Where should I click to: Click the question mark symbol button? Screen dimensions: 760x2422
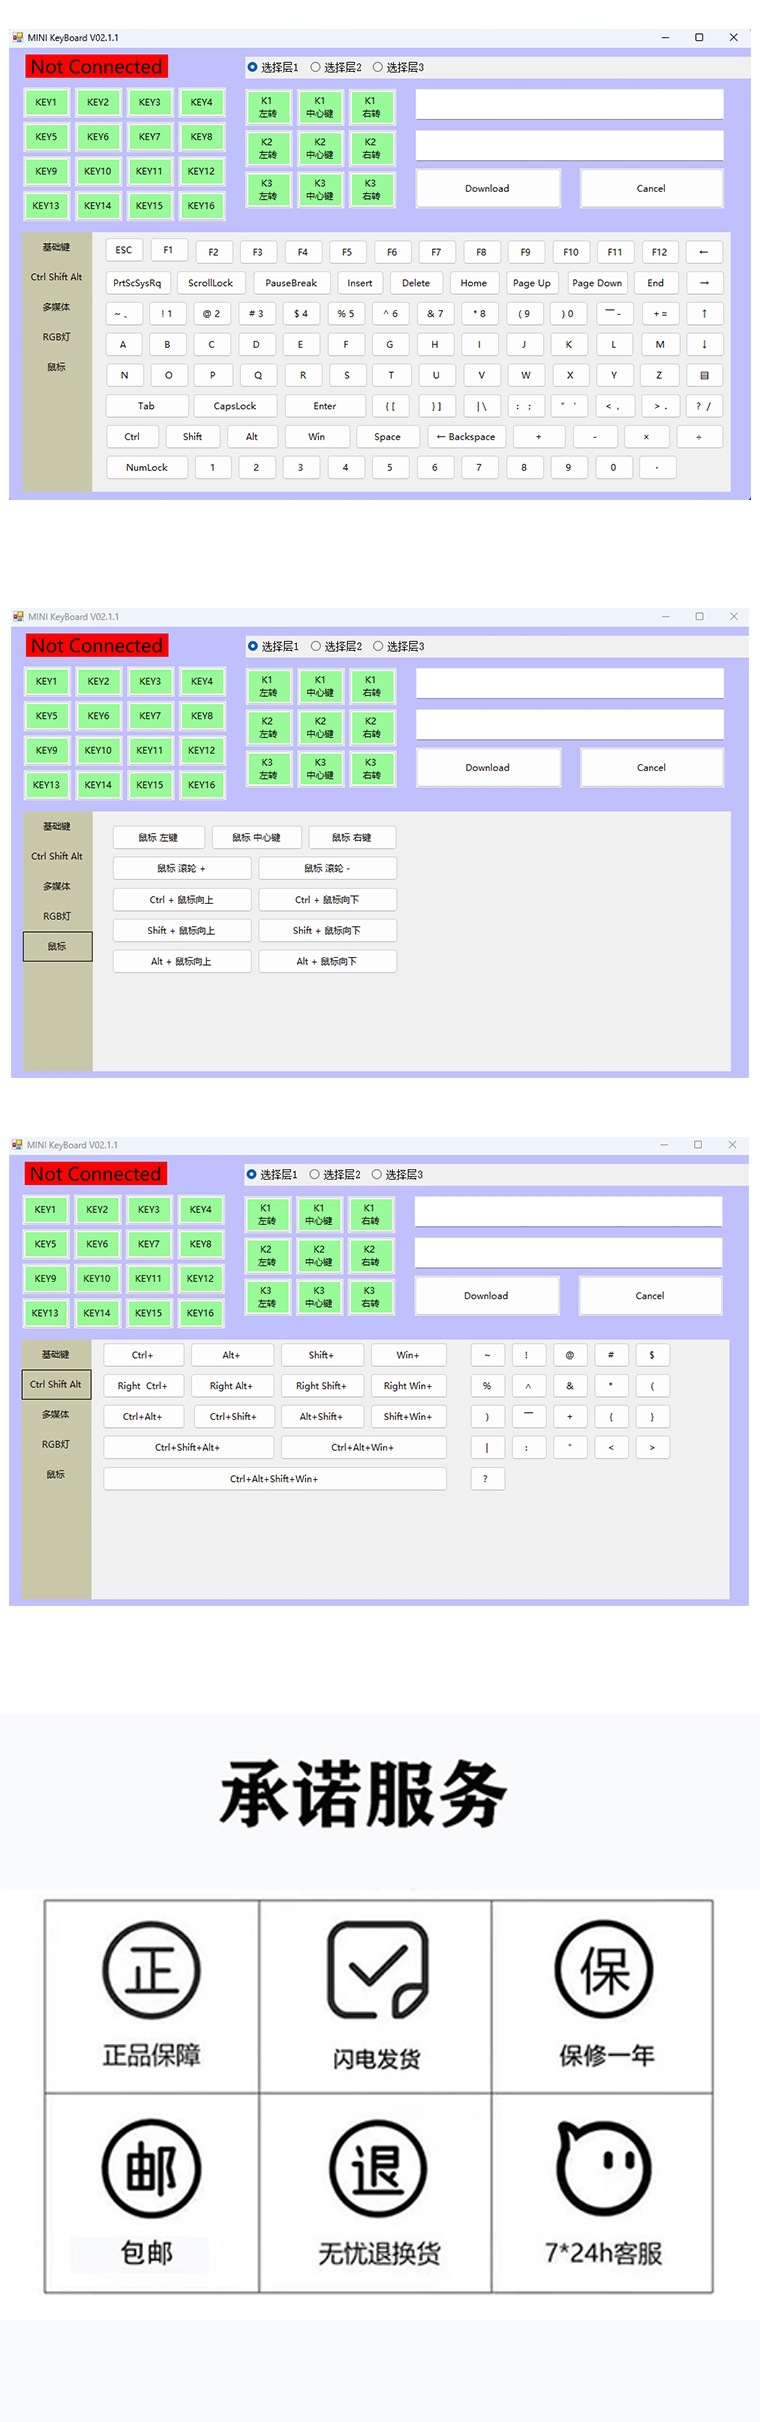(x=487, y=1478)
